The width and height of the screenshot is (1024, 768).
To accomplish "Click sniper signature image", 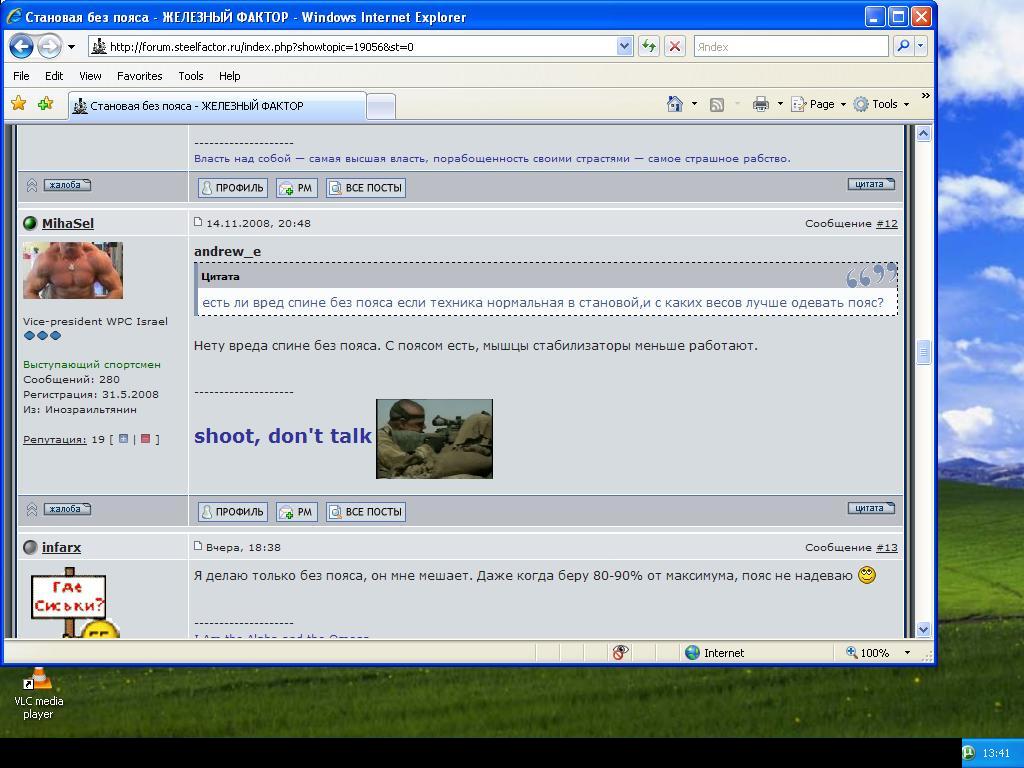I will coord(434,439).
